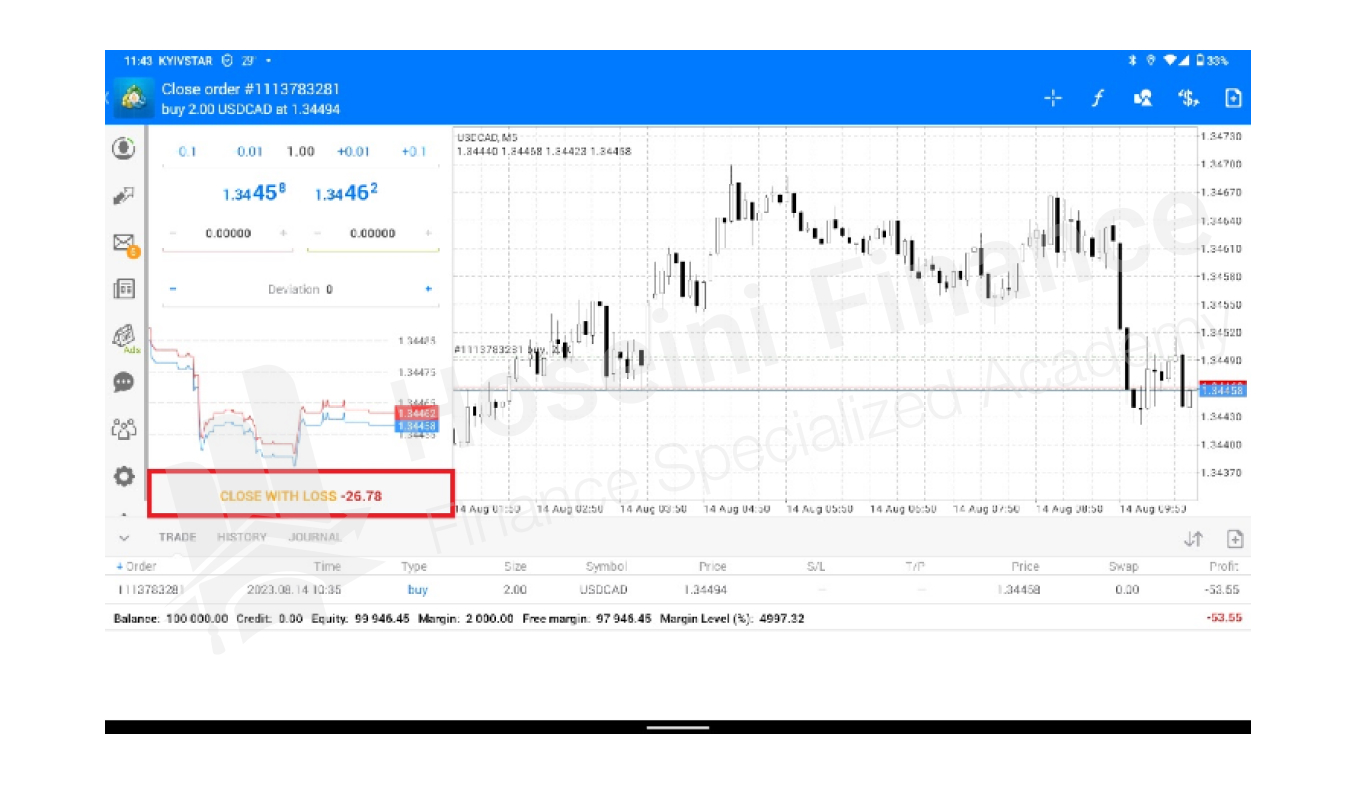
Task: Tap the 1.34462 ask price
Action: (346, 193)
